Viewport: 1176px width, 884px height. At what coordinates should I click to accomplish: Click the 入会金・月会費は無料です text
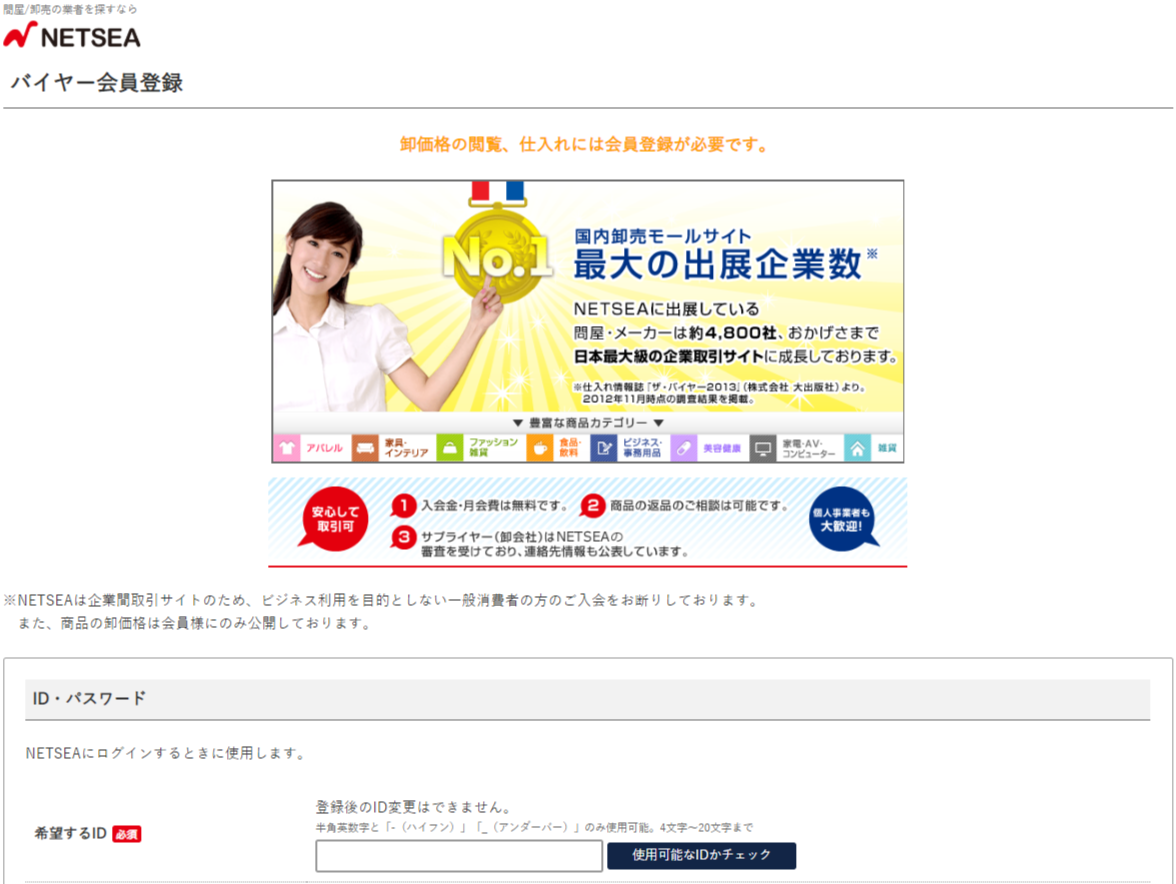point(494,506)
